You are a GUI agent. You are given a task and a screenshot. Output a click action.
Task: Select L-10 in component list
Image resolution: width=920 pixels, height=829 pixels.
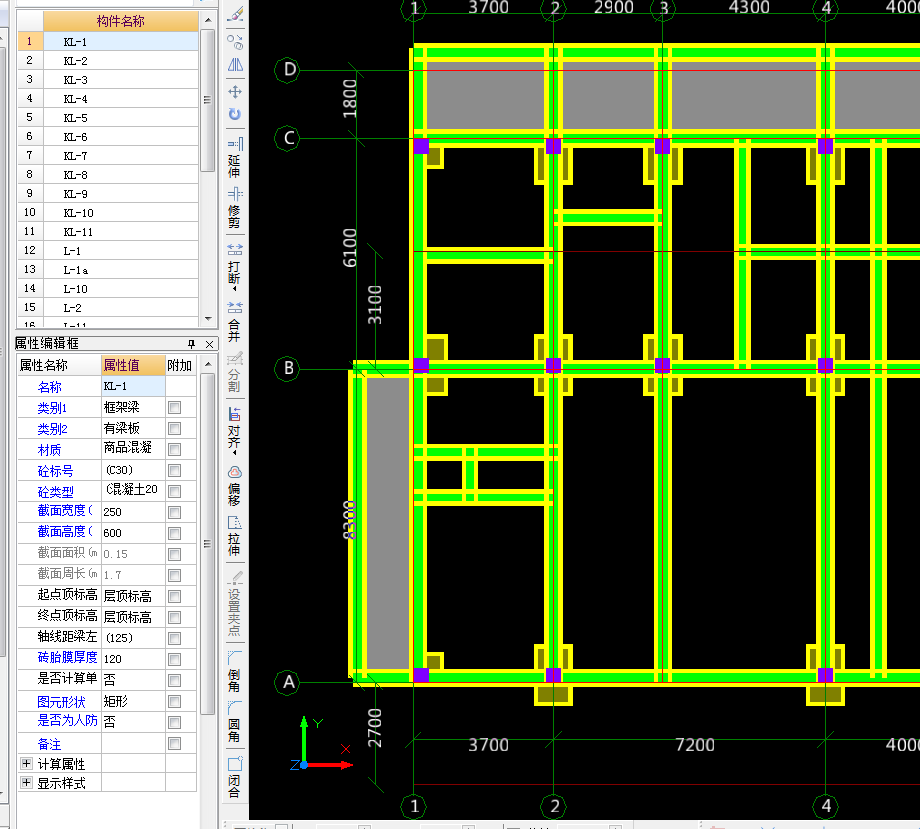[121, 289]
